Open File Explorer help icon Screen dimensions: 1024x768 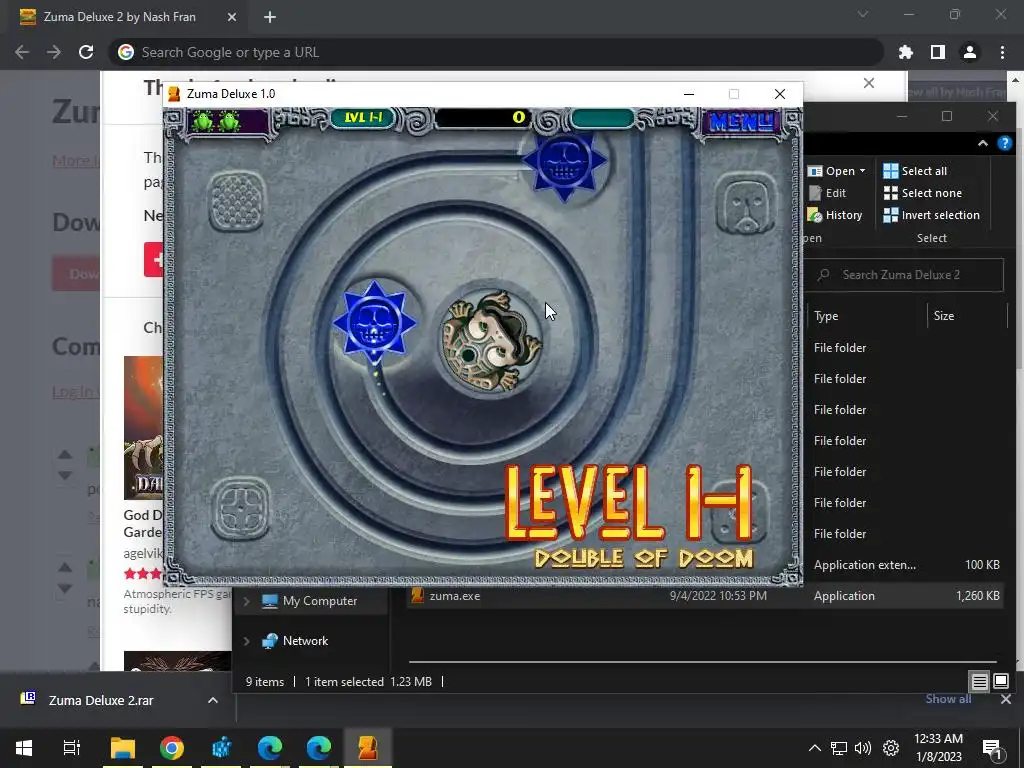coord(1005,144)
